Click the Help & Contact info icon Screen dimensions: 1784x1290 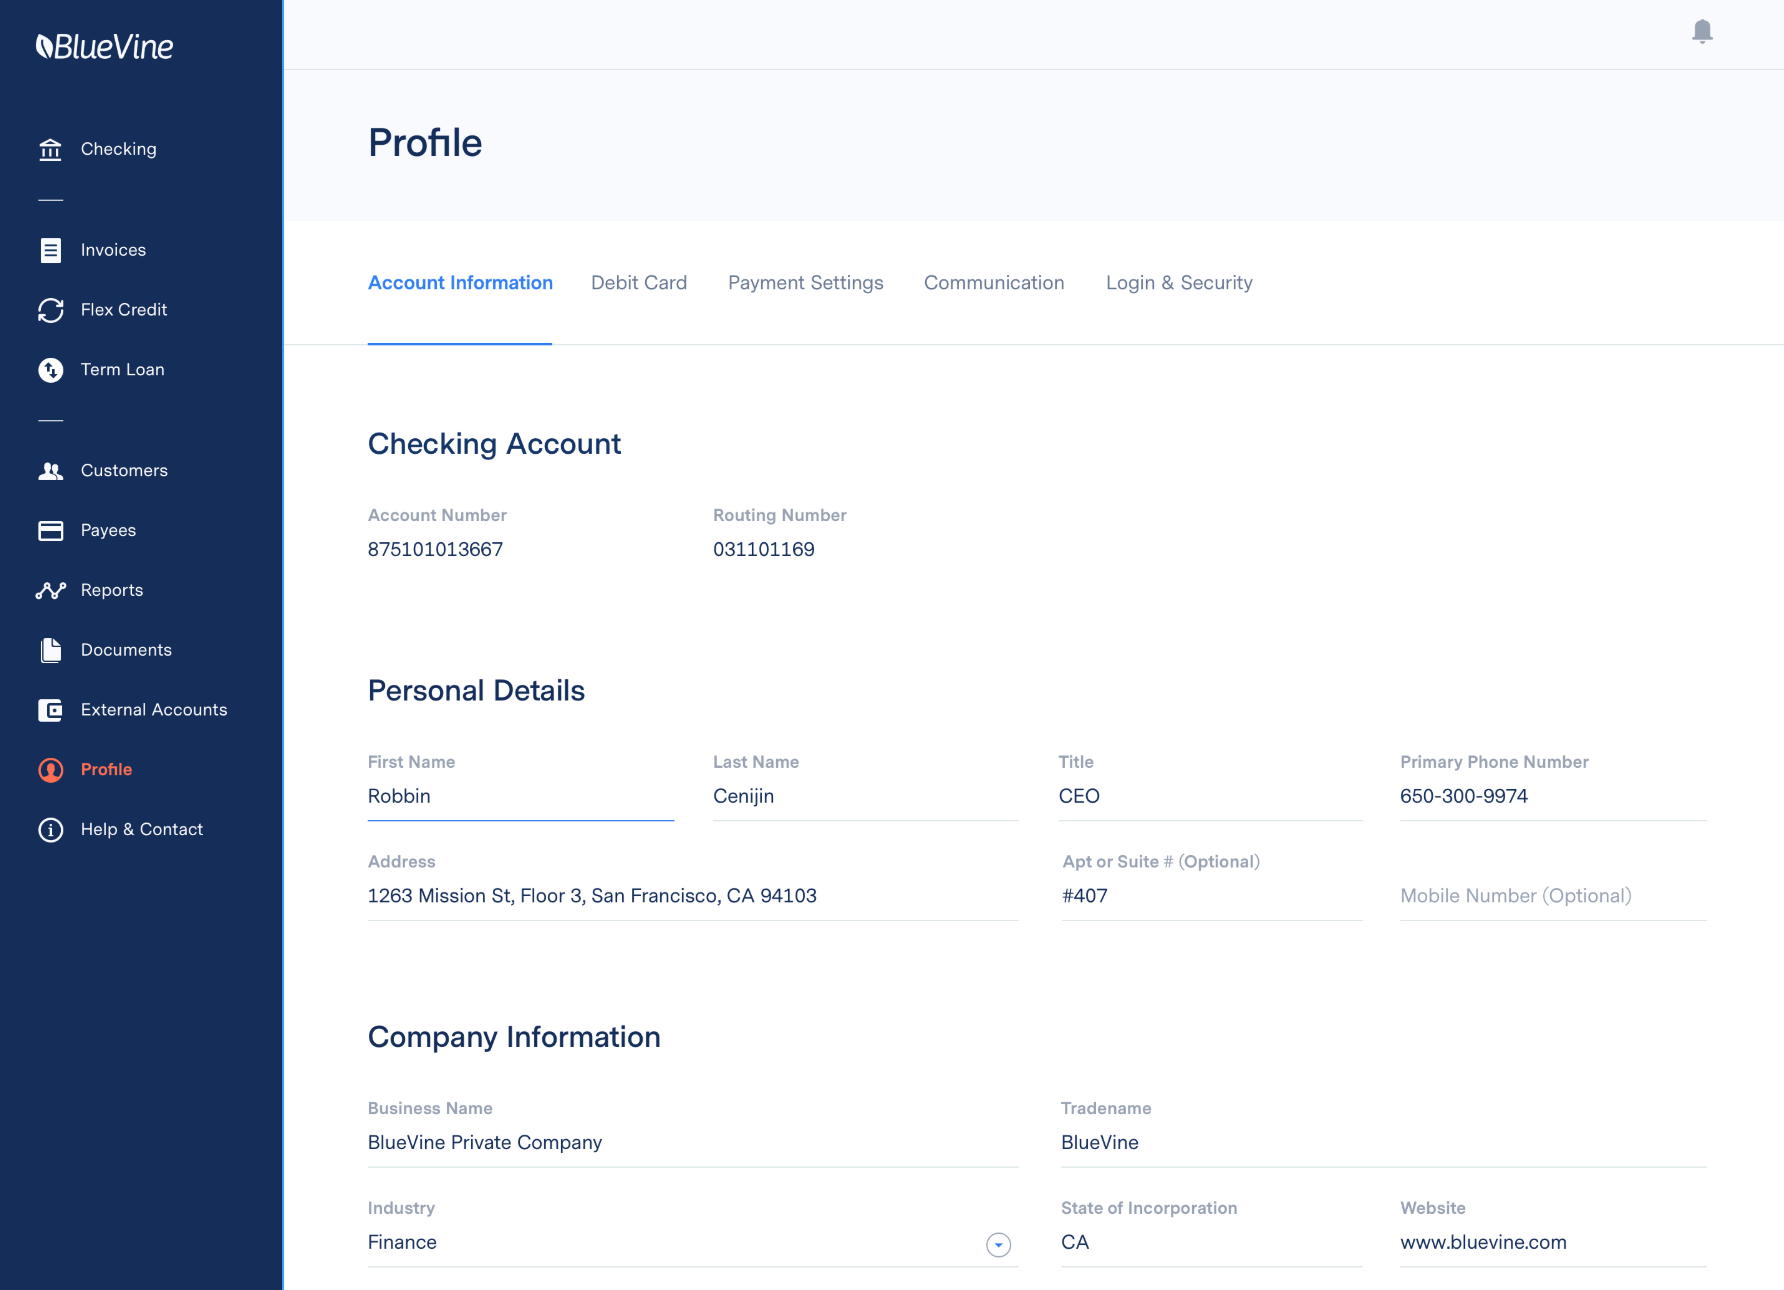coord(50,829)
